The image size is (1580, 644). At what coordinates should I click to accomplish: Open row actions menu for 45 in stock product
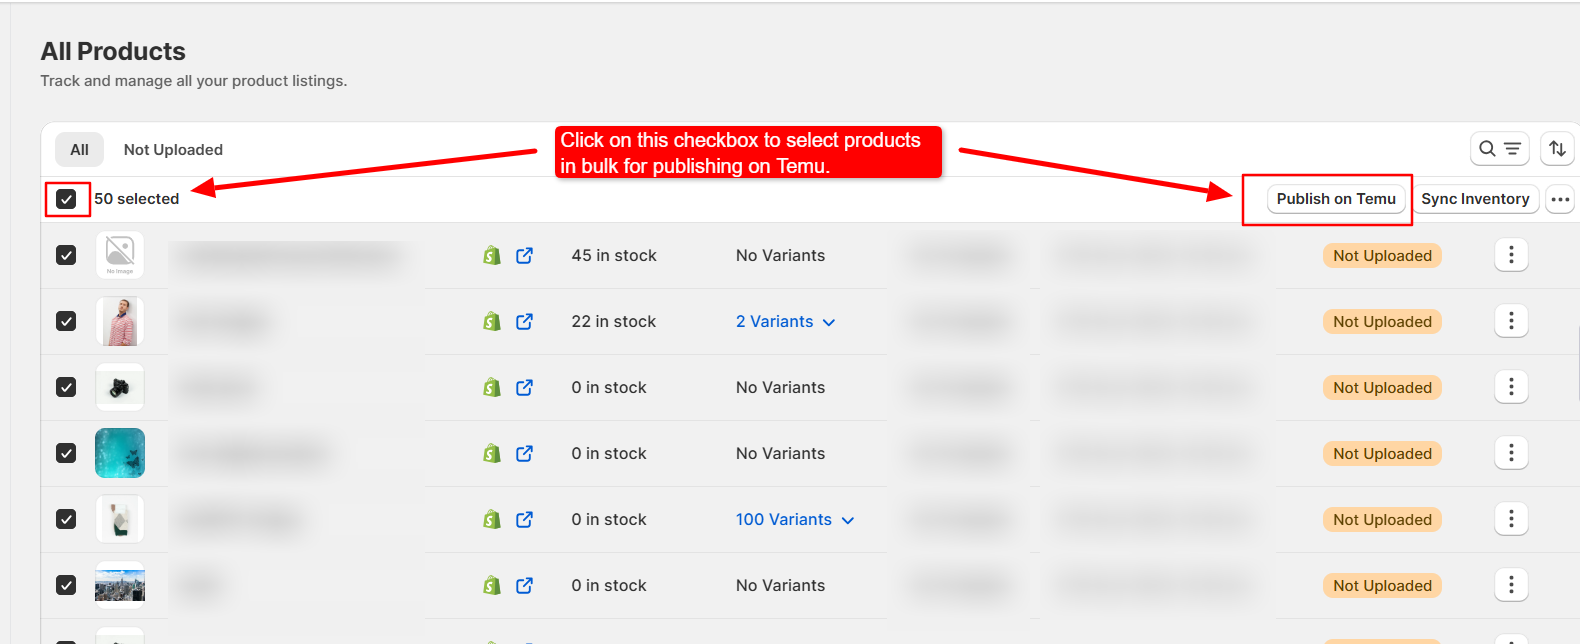tap(1511, 255)
